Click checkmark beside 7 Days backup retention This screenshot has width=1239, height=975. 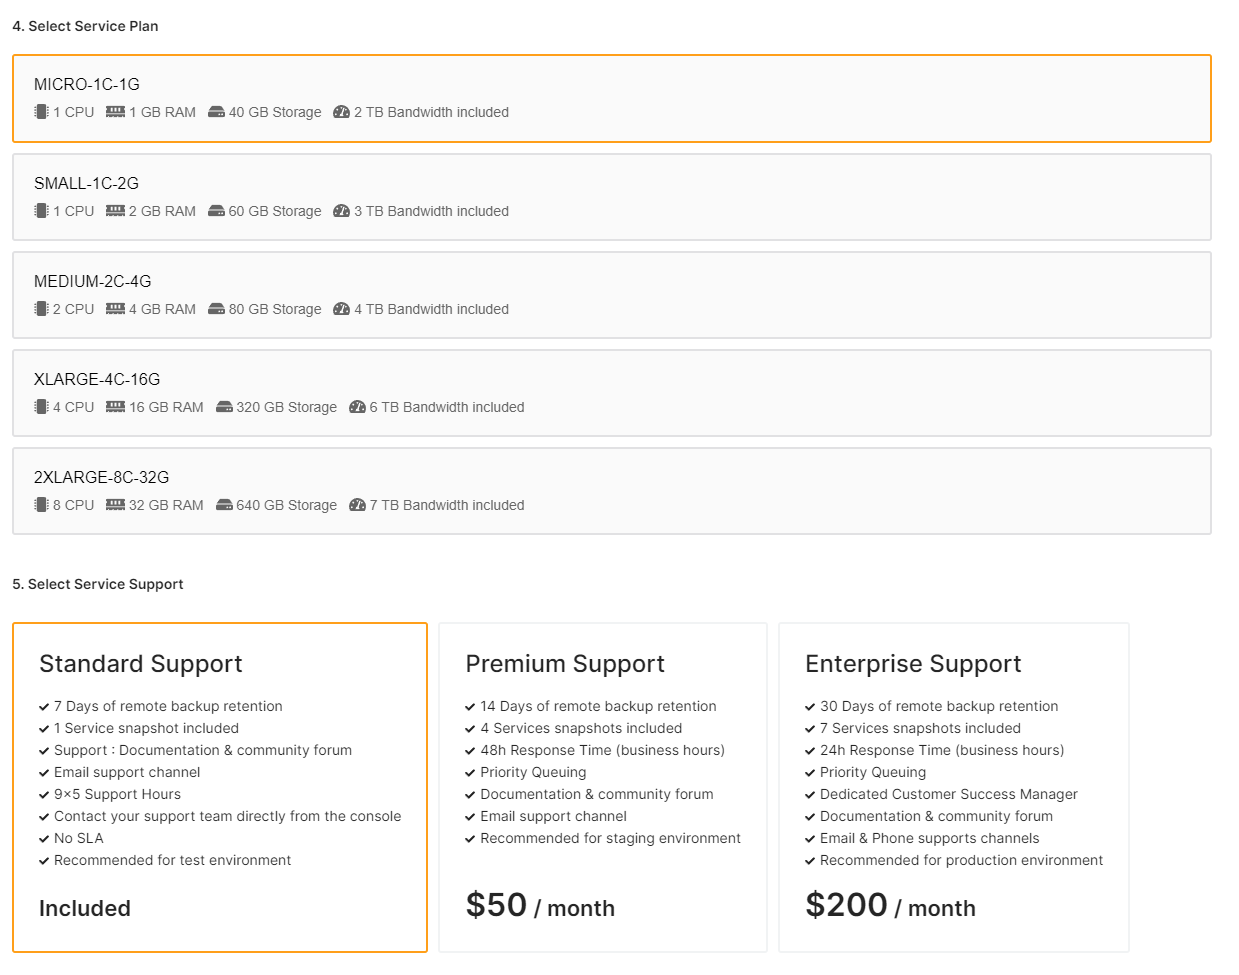tap(44, 707)
